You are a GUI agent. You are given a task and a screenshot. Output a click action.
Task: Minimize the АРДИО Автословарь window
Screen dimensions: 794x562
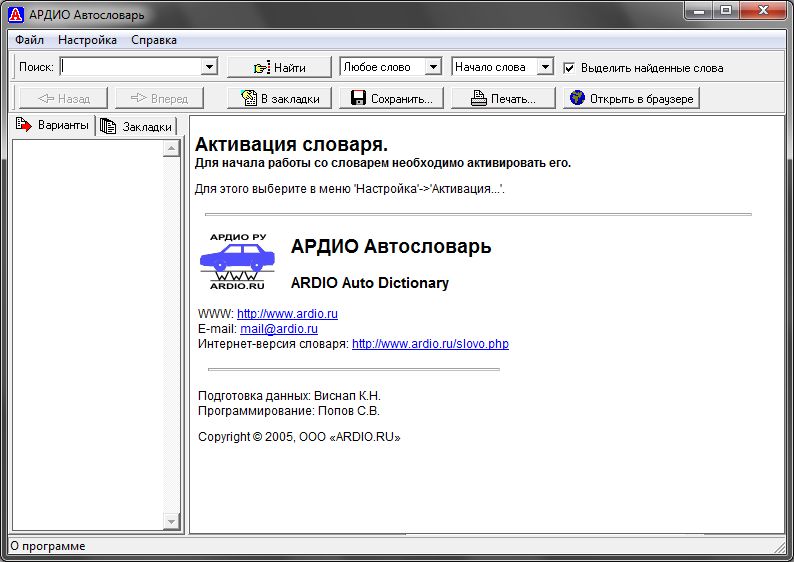pos(699,10)
